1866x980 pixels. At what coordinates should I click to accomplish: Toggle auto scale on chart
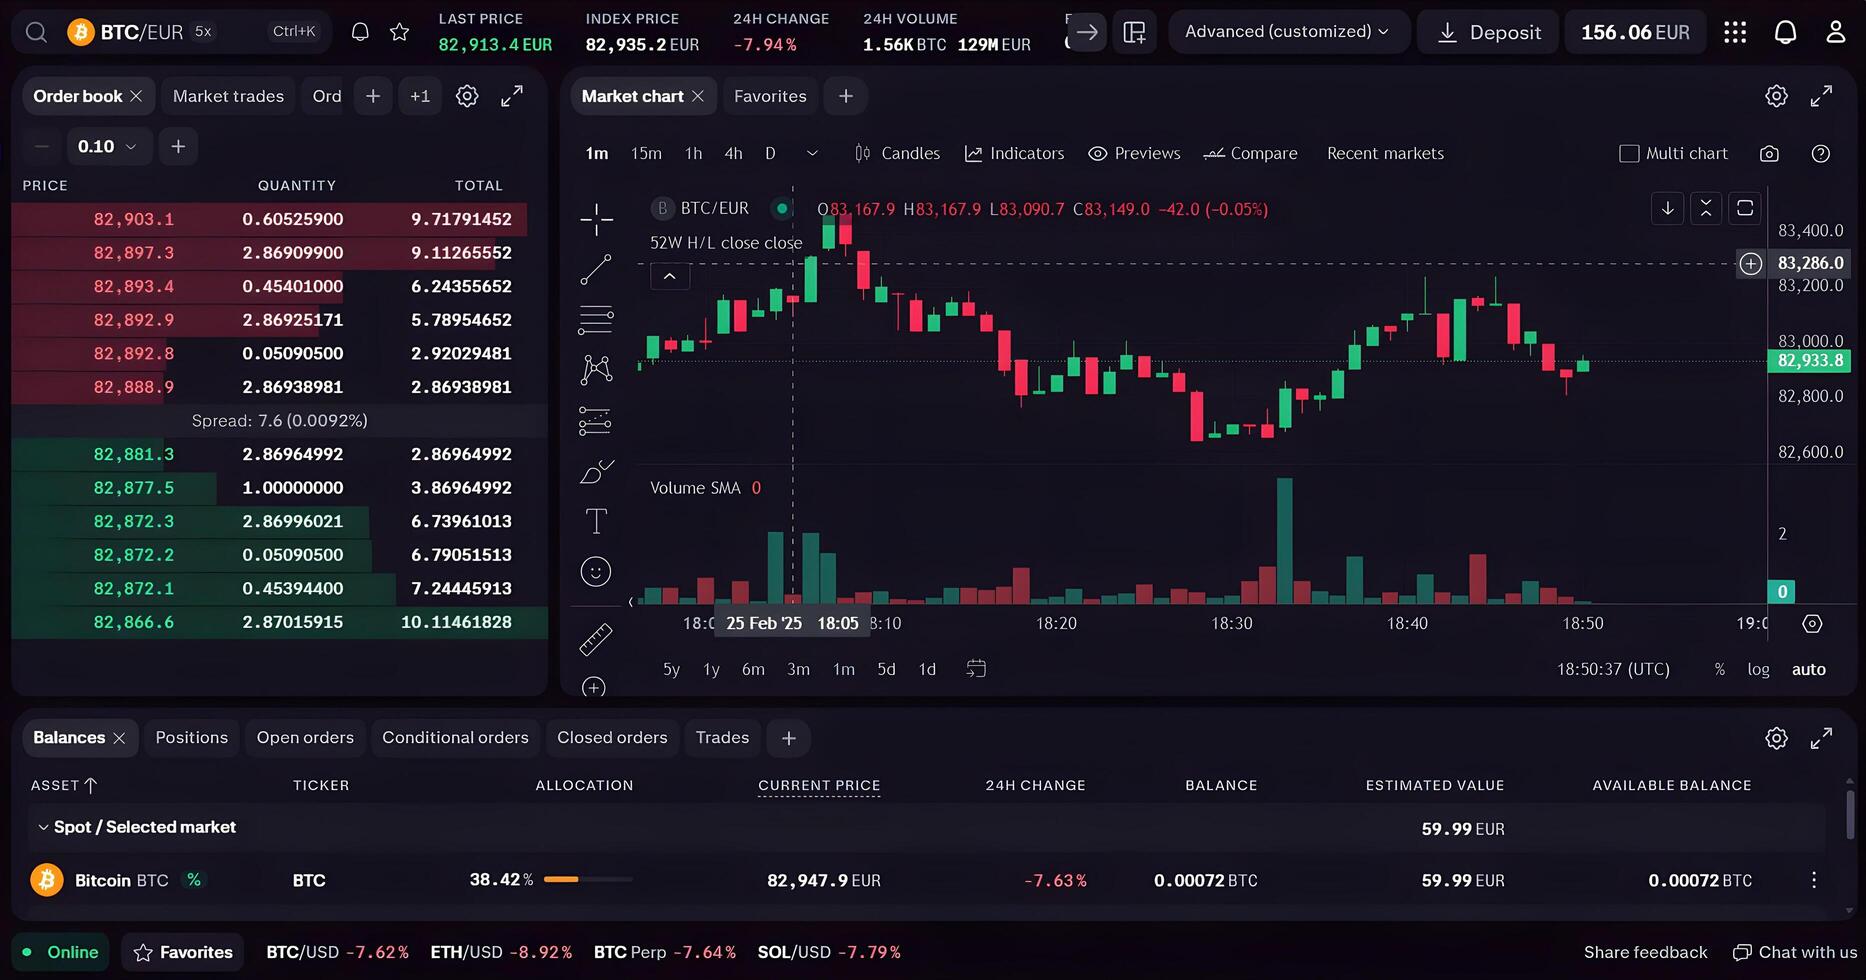[1808, 670]
